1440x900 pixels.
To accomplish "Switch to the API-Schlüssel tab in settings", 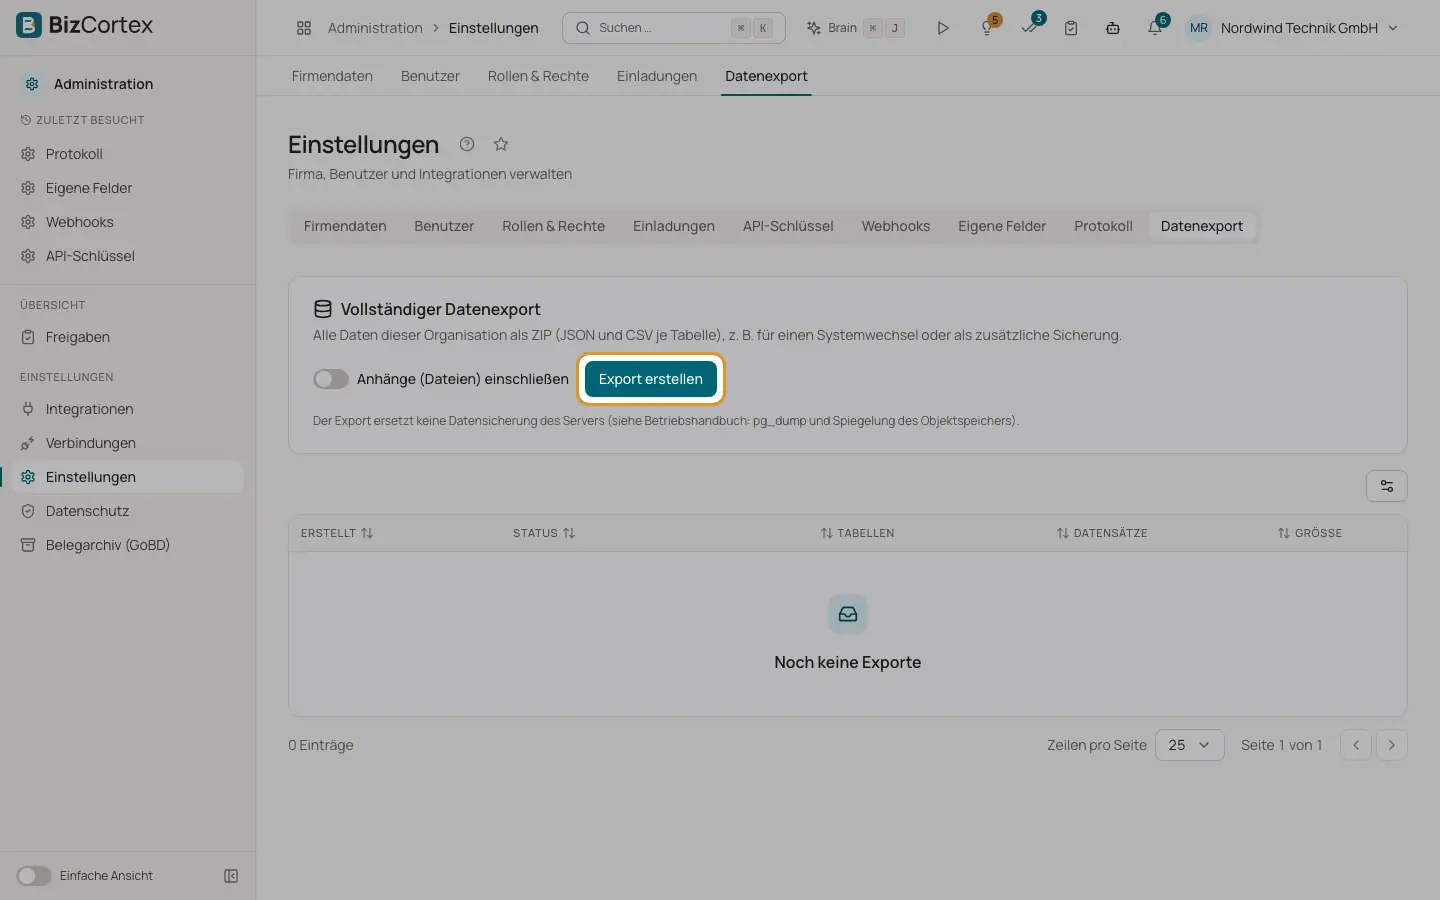I will pos(788,226).
